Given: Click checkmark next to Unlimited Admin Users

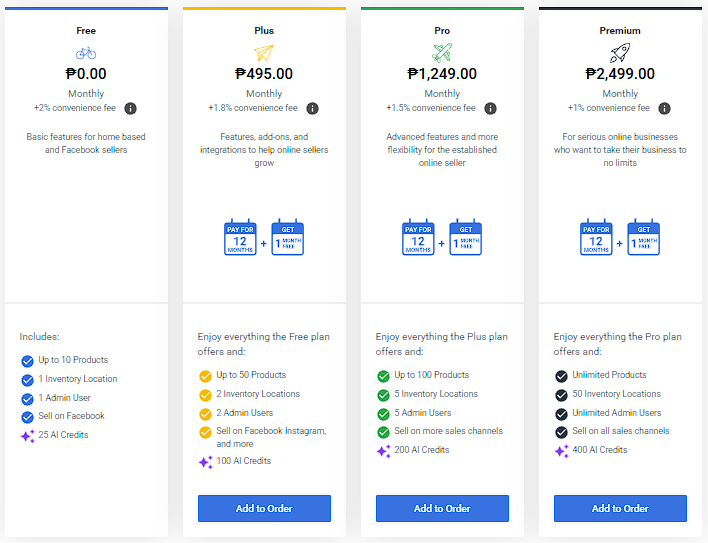Looking at the screenshot, I should pyautogui.click(x=561, y=413).
